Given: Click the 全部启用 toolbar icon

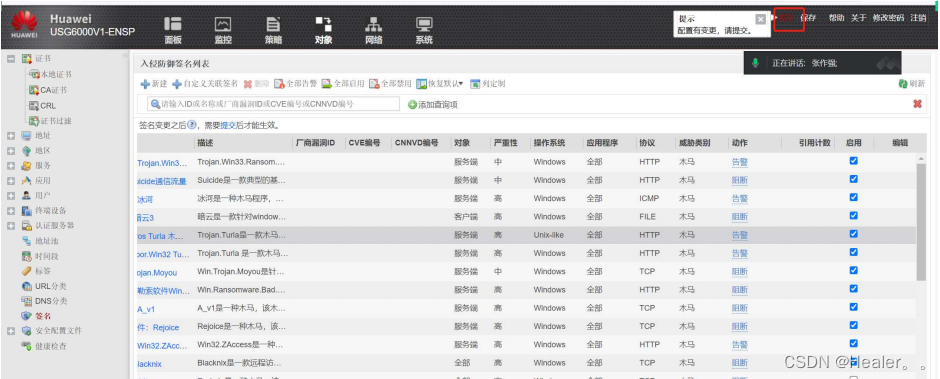Looking at the screenshot, I should (x=326, y=84).
